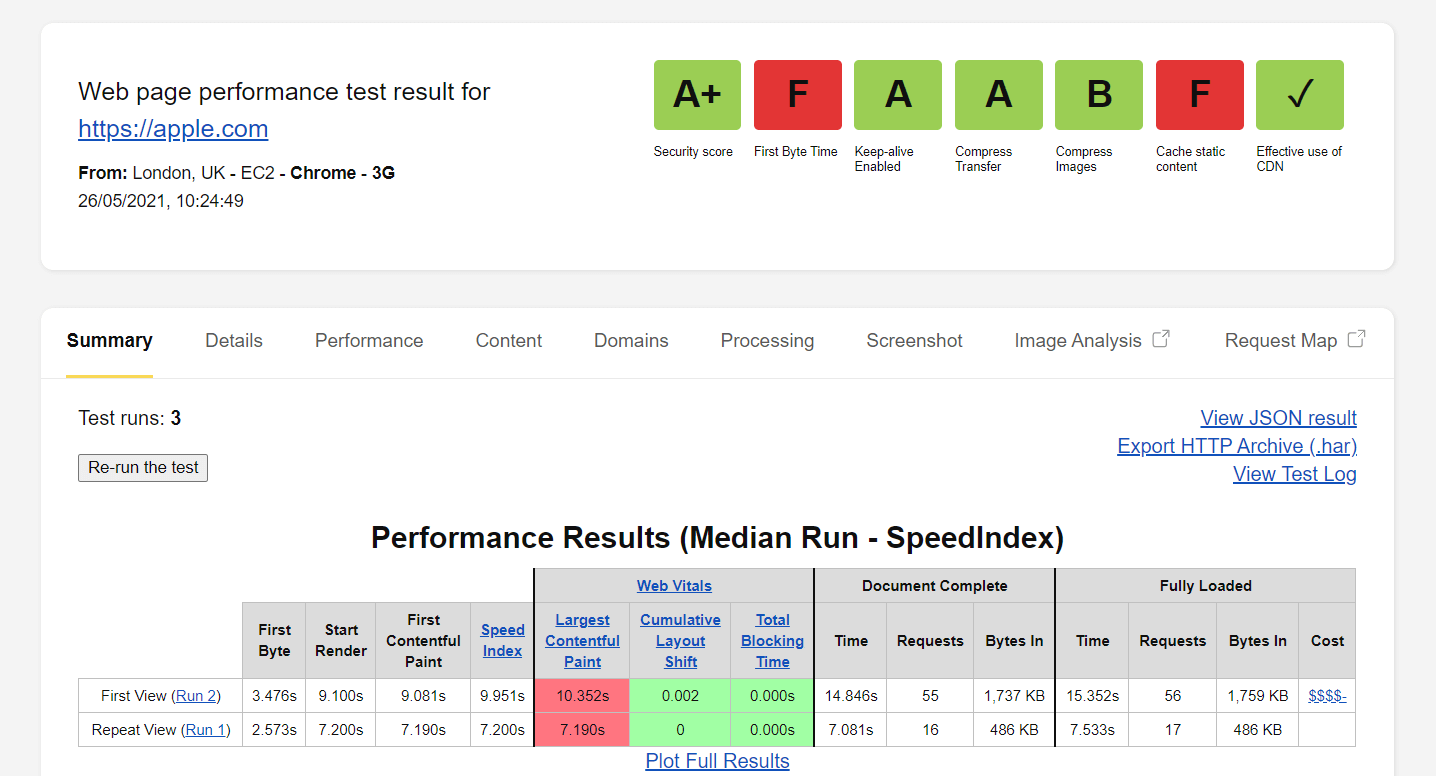Click the Speed Index column link
Screen dimensions: 1436x776
(x=502, y=640)
